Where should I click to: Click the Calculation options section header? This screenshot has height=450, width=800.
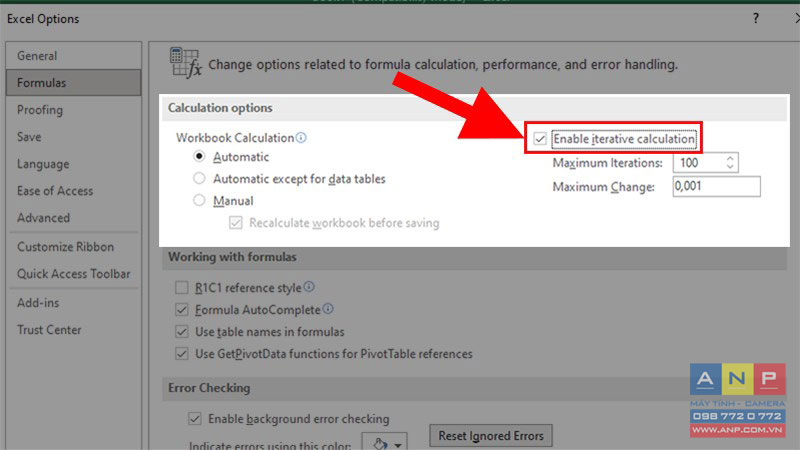coord(220,108)
